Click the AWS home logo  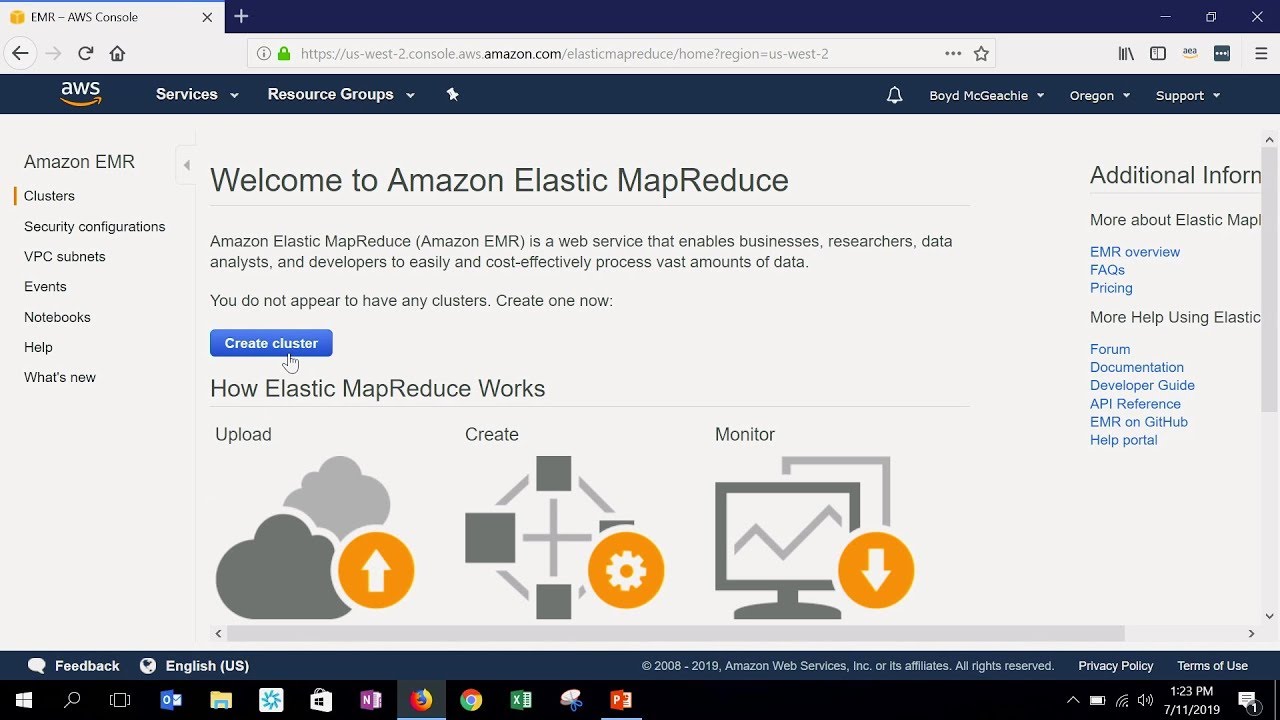[x=80, y=93]
